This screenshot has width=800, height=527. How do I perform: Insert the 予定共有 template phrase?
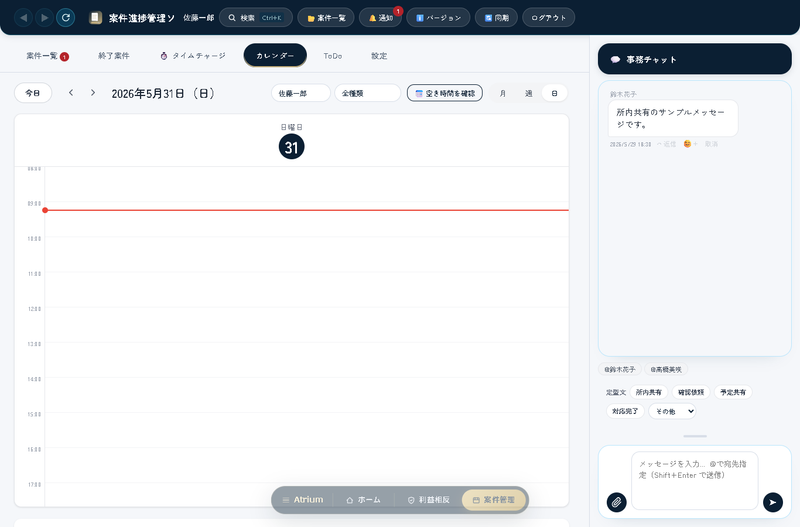(x=733, y=392)
